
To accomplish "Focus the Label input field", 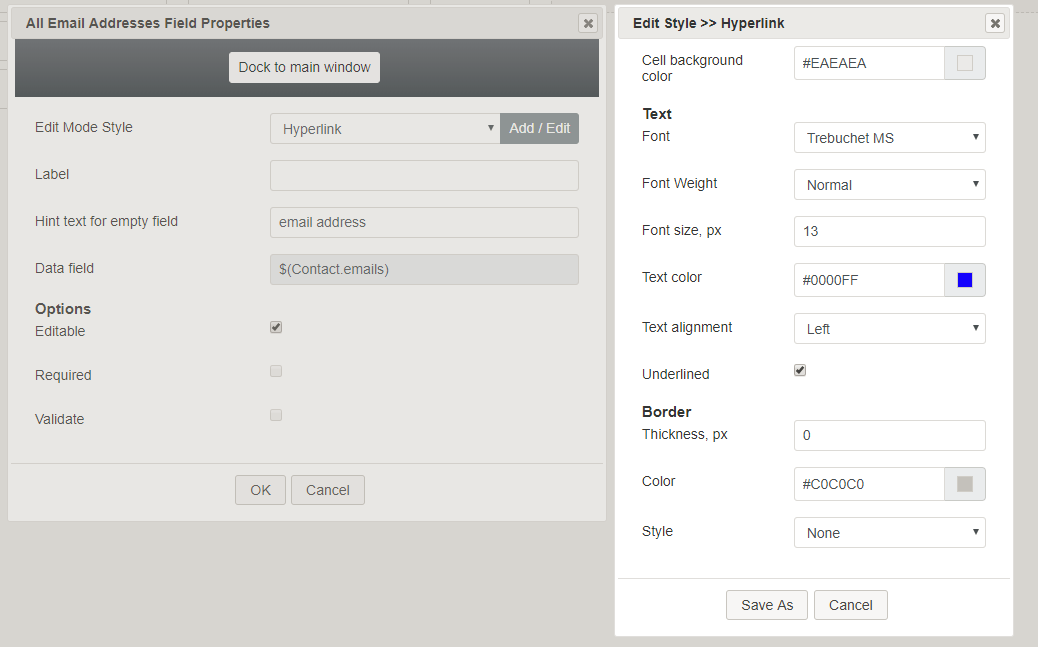I will (x=424, y=175).
